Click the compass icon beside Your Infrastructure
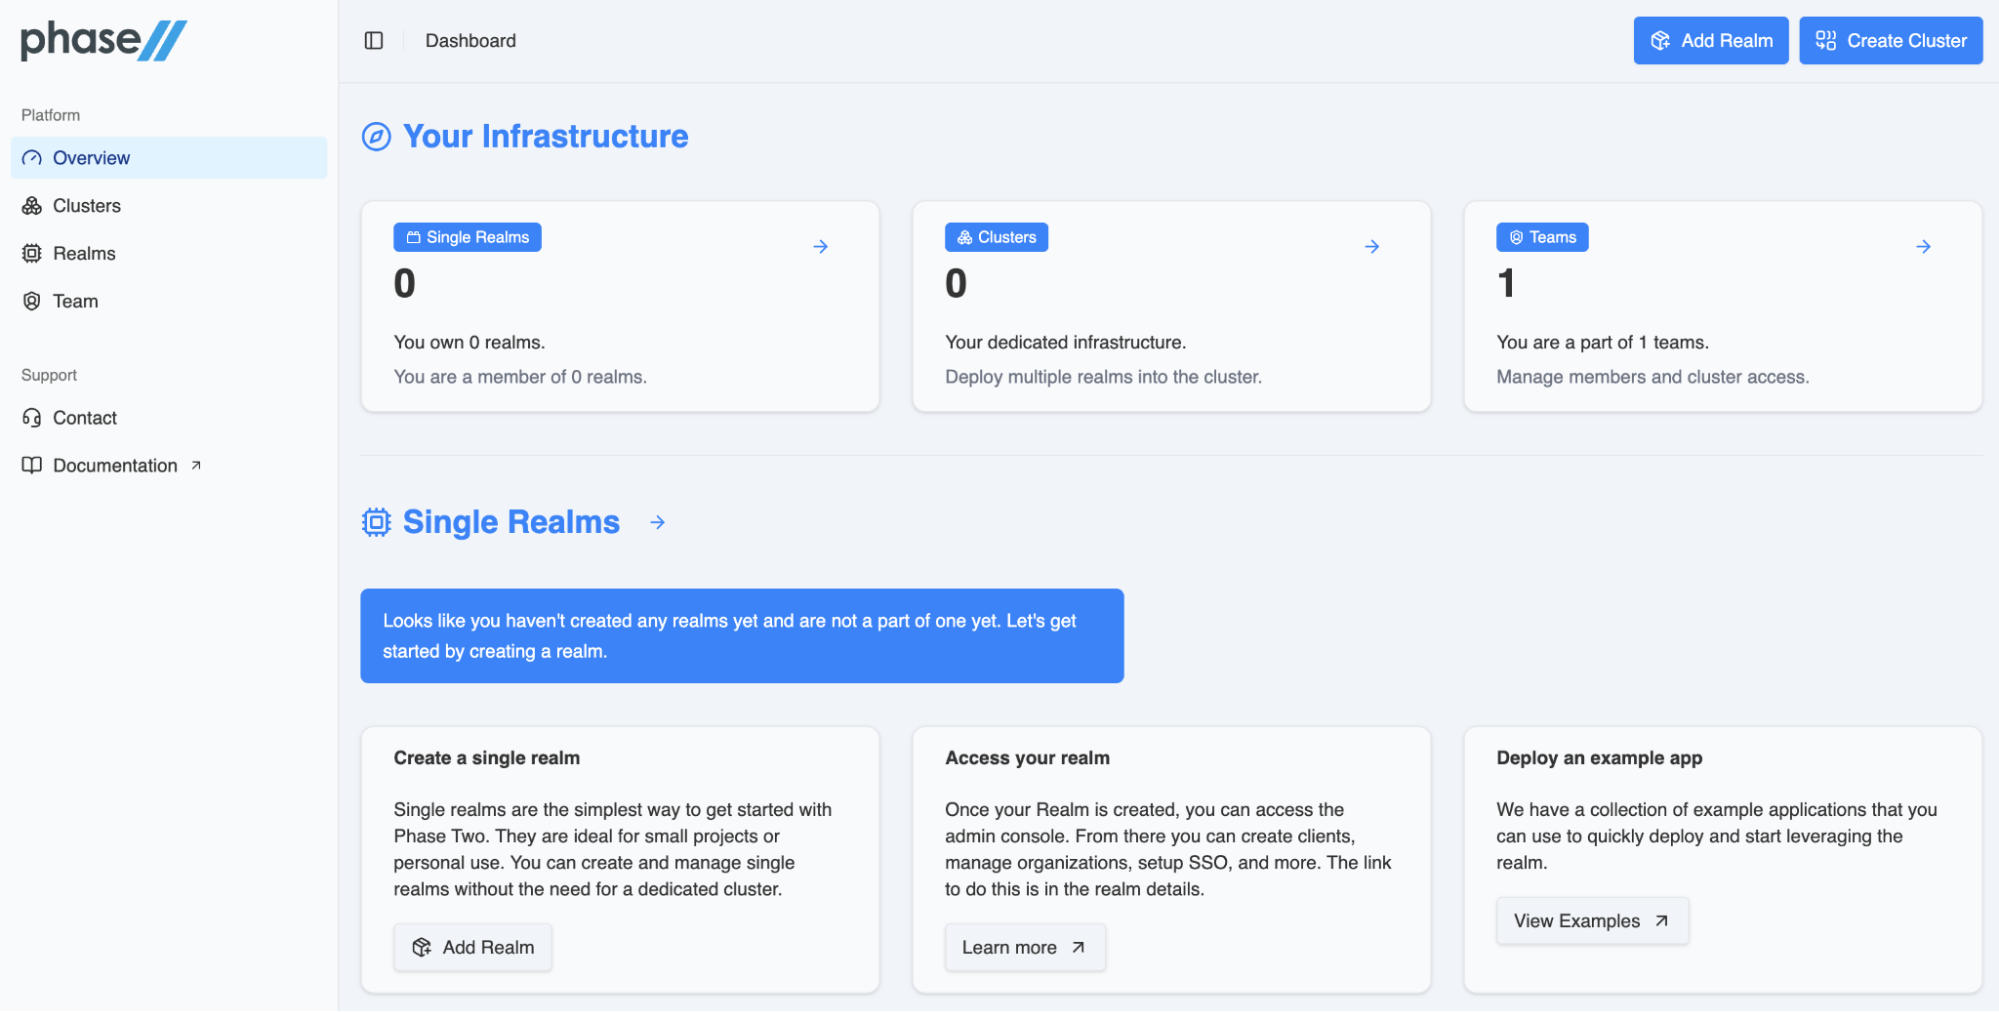 pos(374,138)
